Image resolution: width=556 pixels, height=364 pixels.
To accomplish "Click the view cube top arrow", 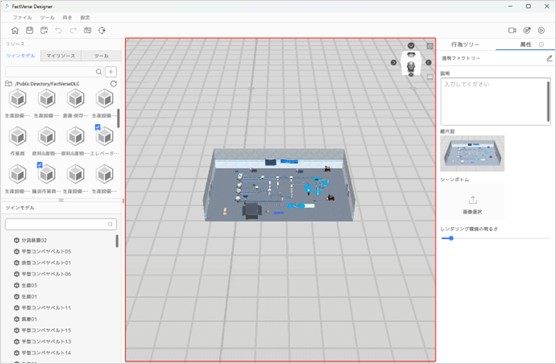I will [x=411, y=45].
